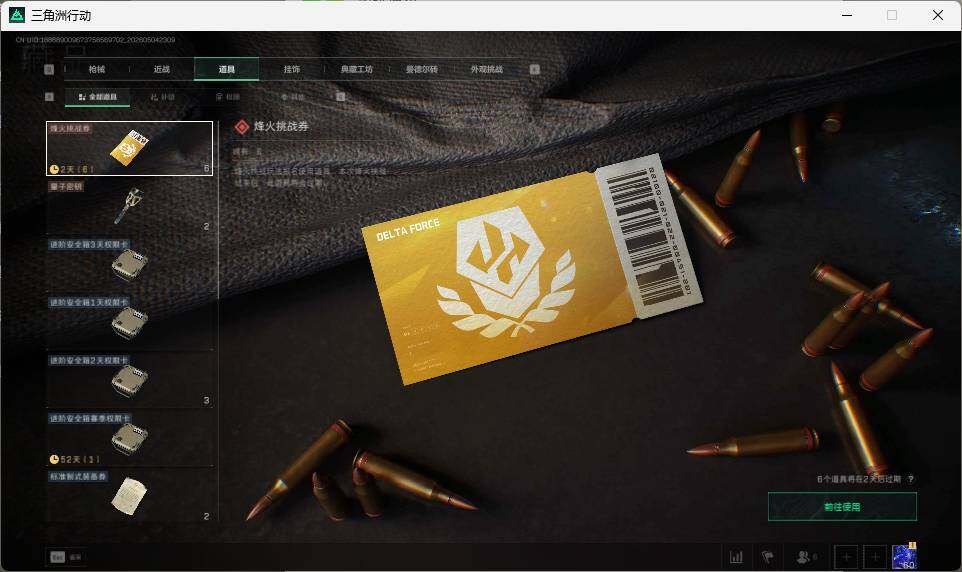Switch to the 外观挑战 tab

(x=487, y=69)
